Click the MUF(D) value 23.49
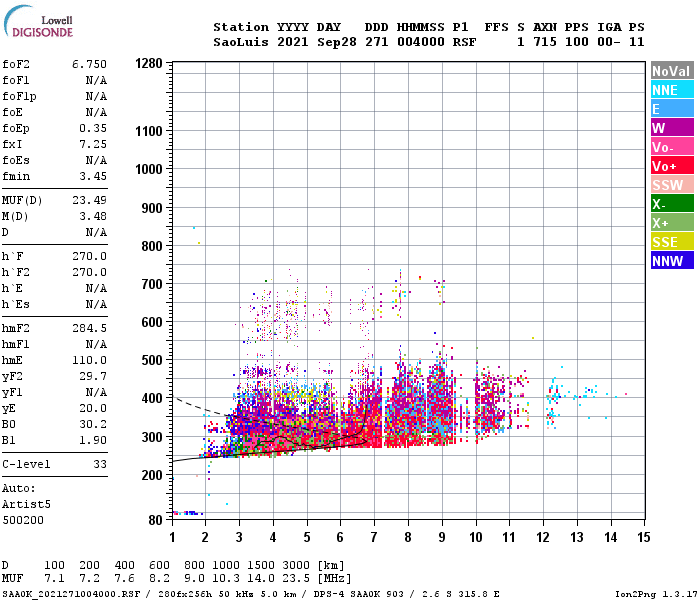This screenshot has height=600, width=700. pyautogui.click(x=90, y=200)
